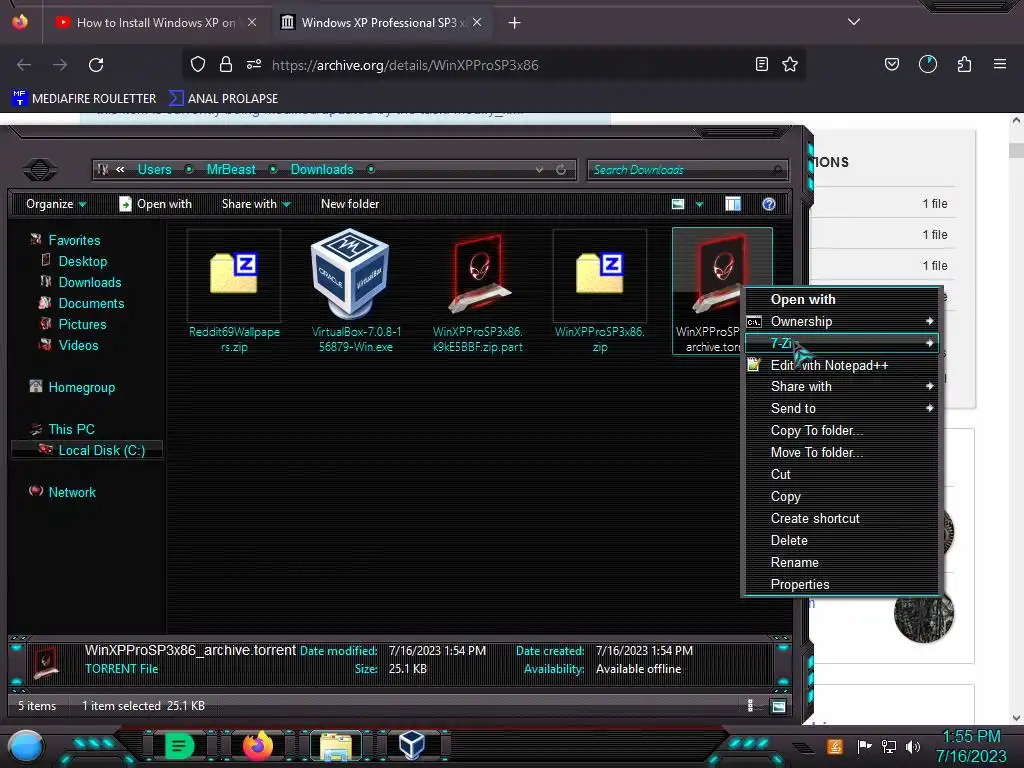This screenshot has width=1024, height=768.
Task: Close the Windows XP Professional SP3 tab
Action: [x=477, y=22]
